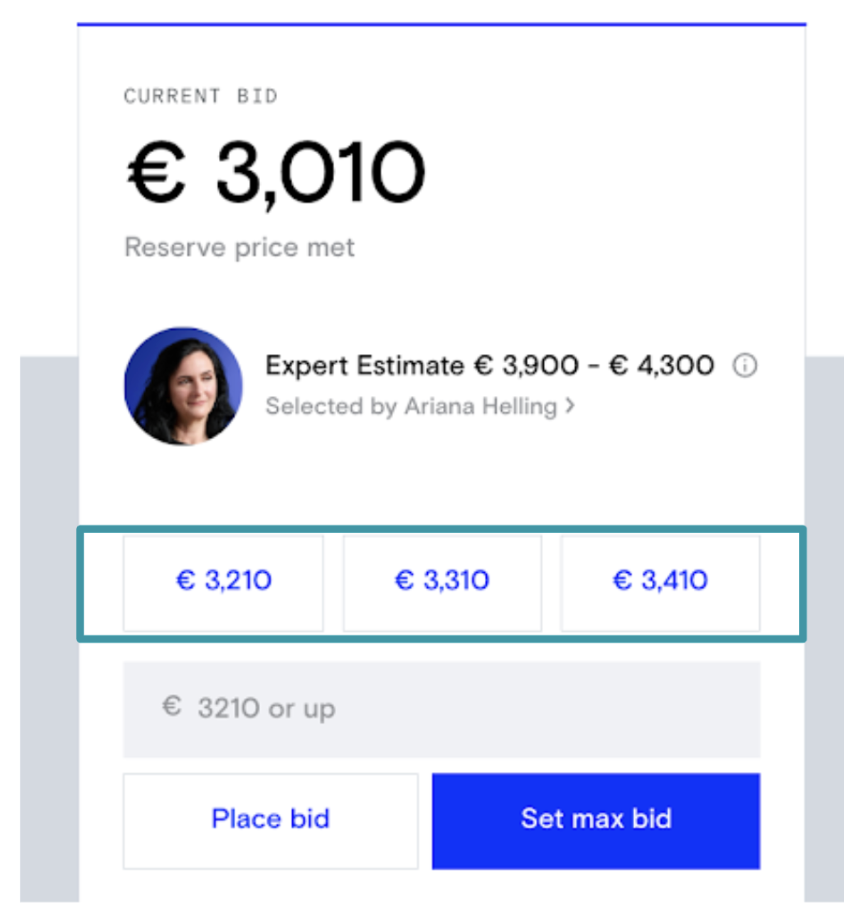Click the euro symbol inside bid field
This screenshot has height=916, width=844.
172,708
